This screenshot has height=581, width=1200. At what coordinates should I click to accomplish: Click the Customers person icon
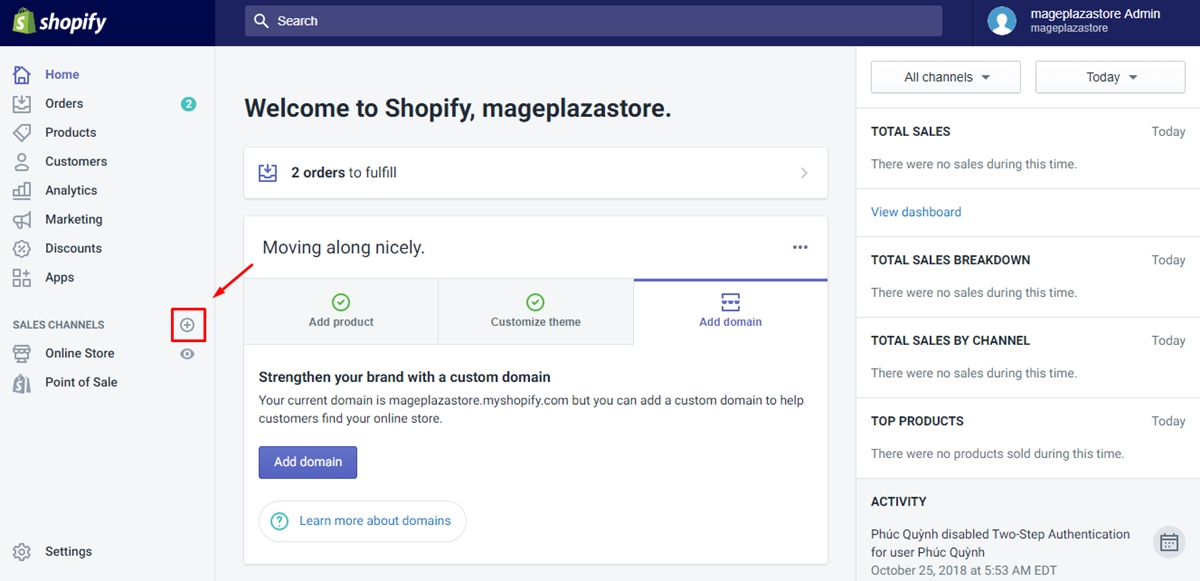pyautogui.click(x=22, y=161)
